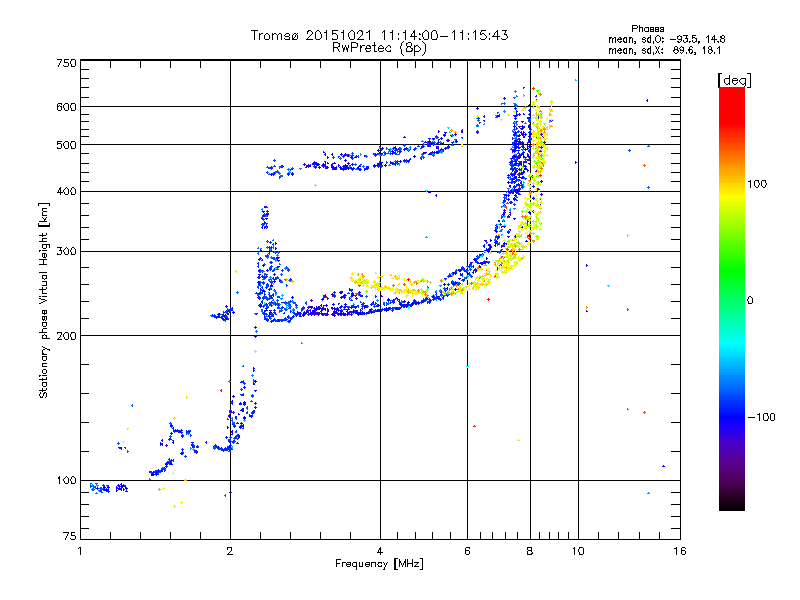Select 'mean, sd,O: -93.5, 14.8' text
This screenshot has width=800, height=600.
click(666, 39)
